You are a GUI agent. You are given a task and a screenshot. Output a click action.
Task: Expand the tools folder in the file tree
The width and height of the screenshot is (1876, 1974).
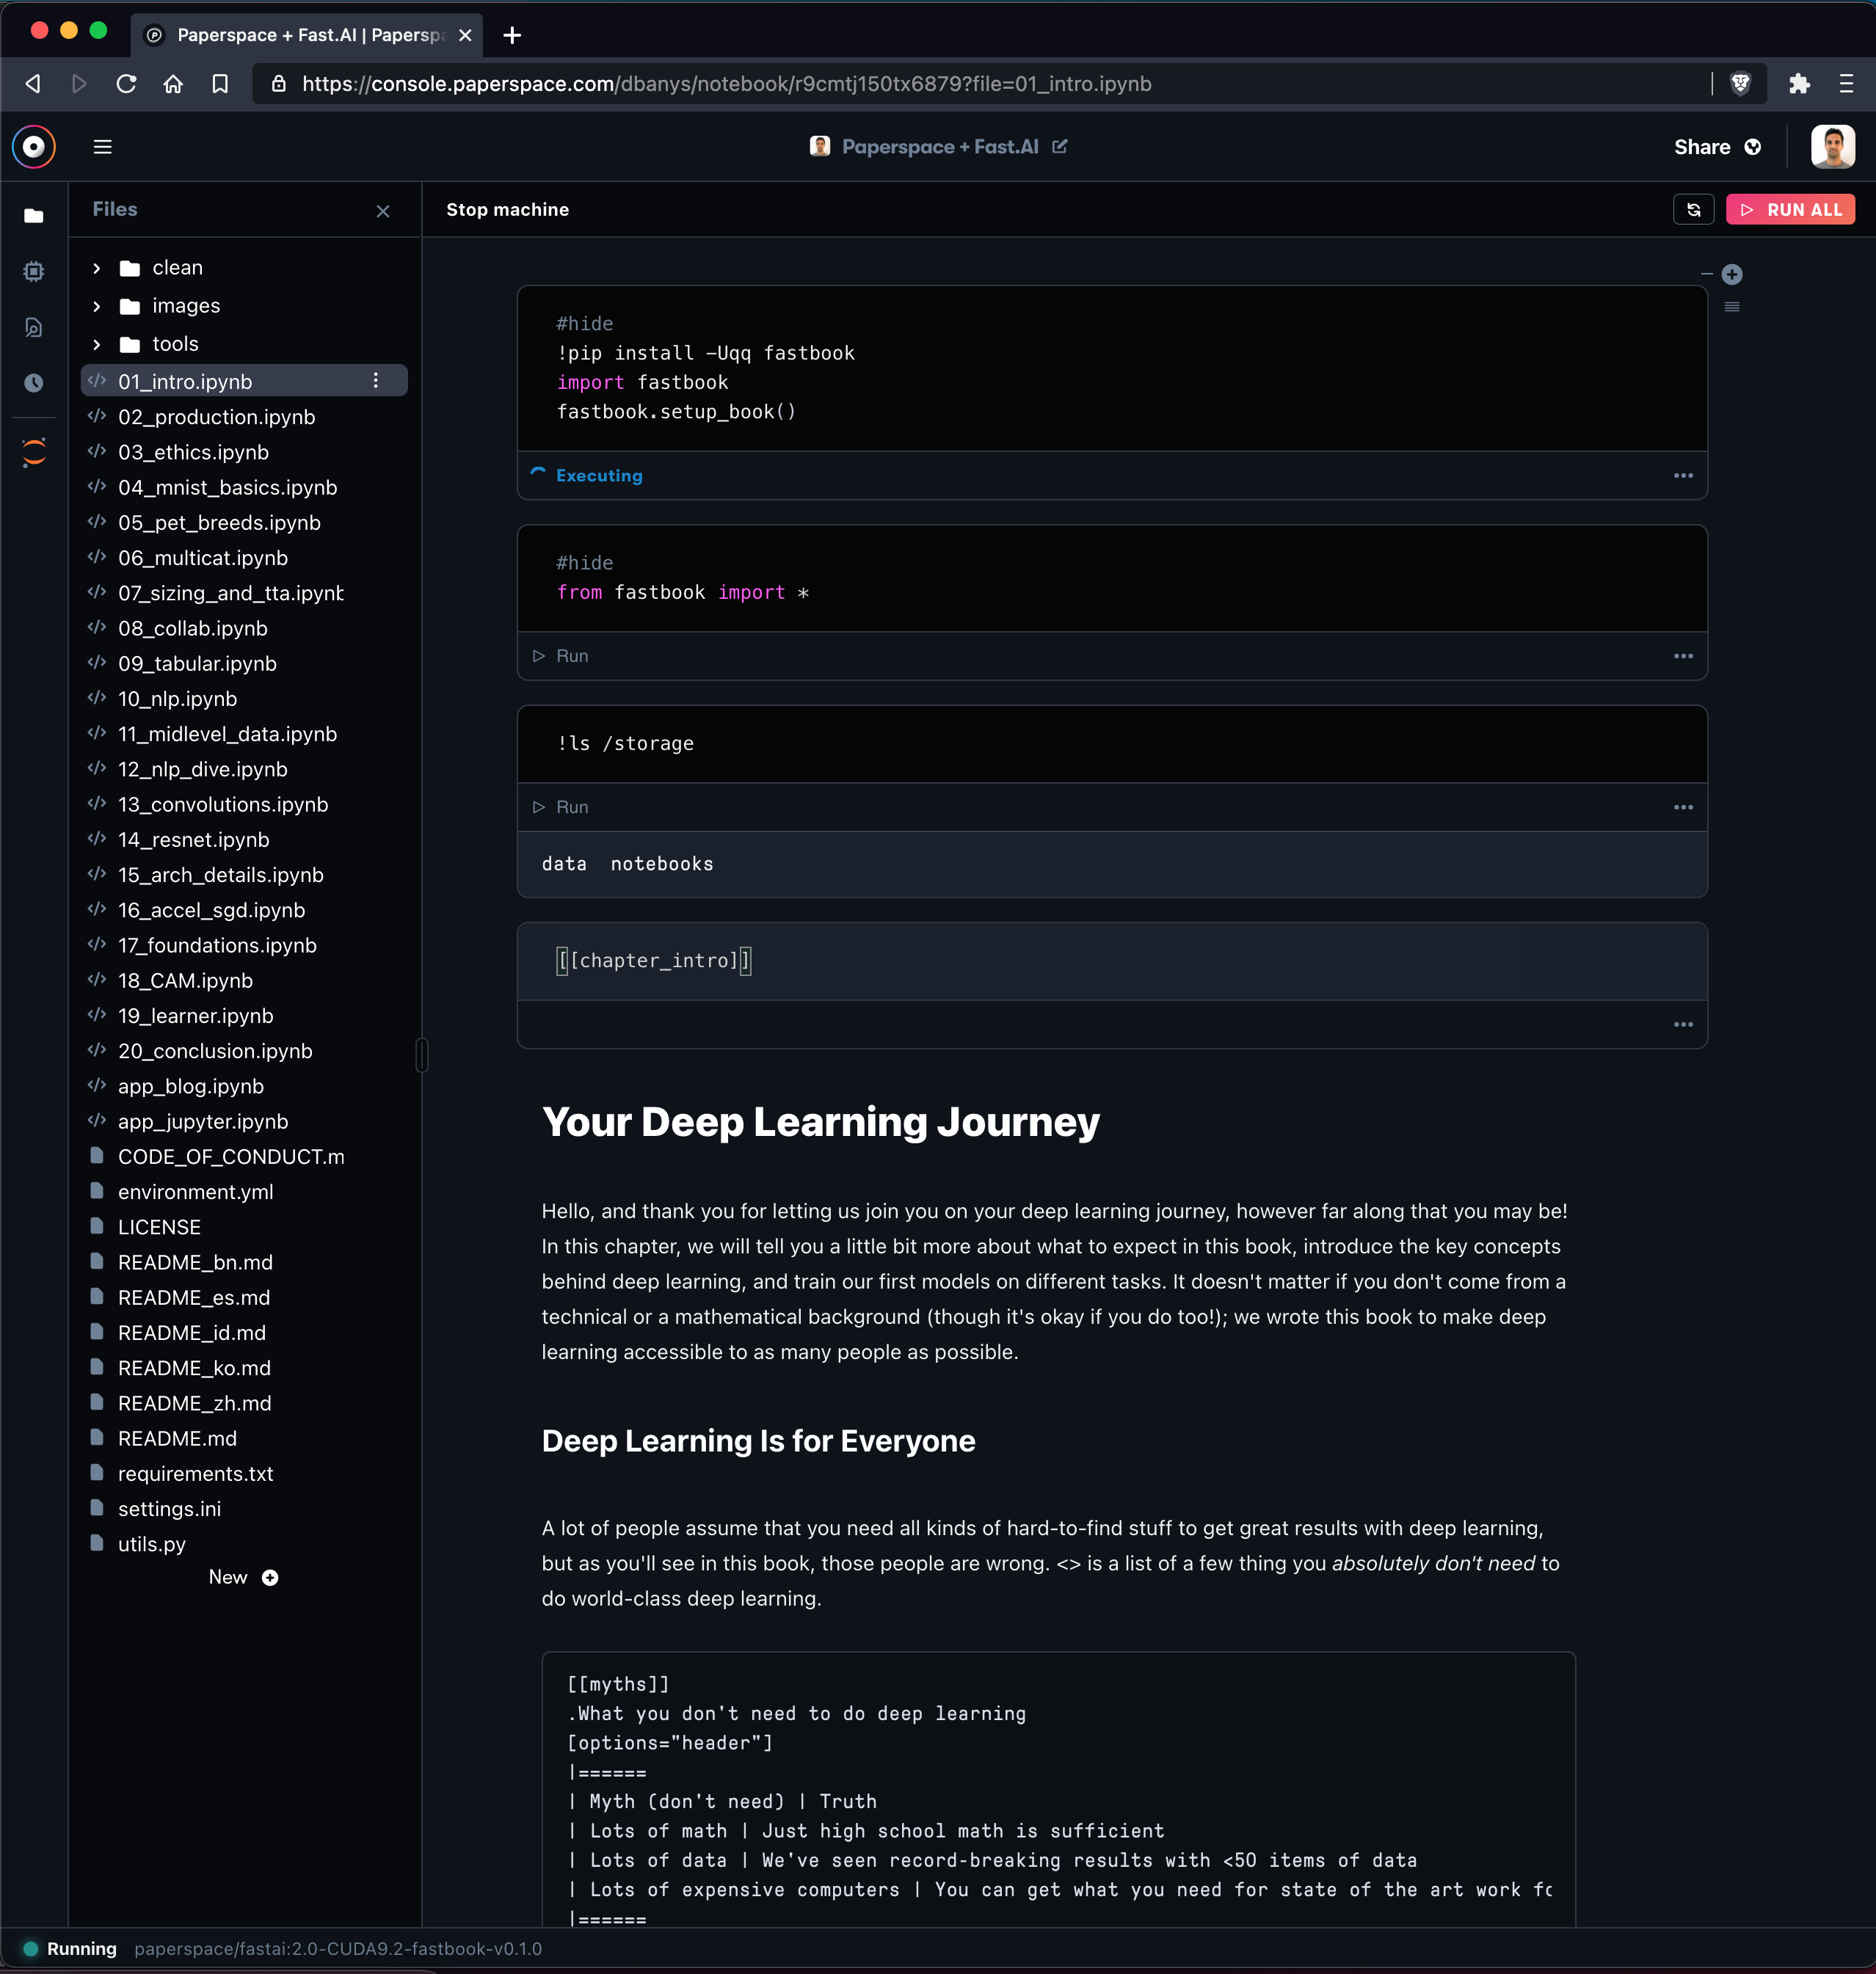97,343
